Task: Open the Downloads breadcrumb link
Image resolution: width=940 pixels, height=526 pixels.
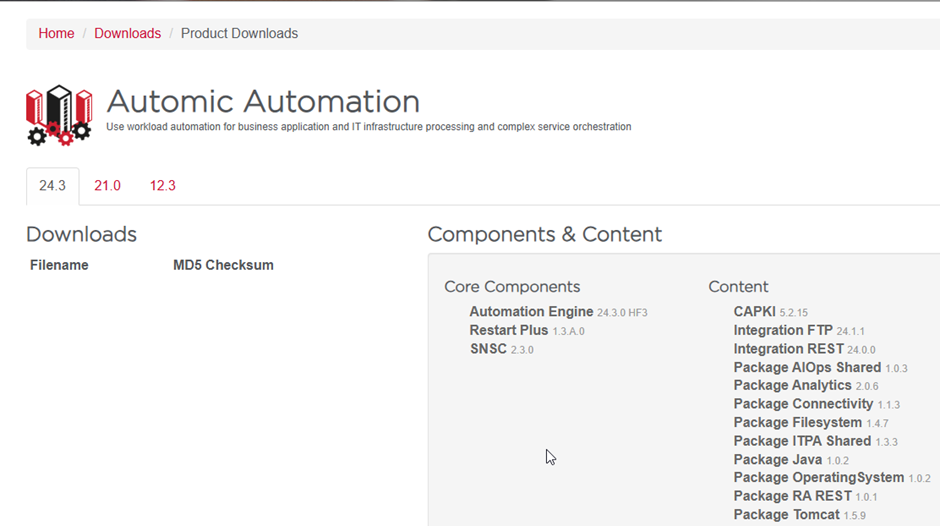Action: pos(128,34)
